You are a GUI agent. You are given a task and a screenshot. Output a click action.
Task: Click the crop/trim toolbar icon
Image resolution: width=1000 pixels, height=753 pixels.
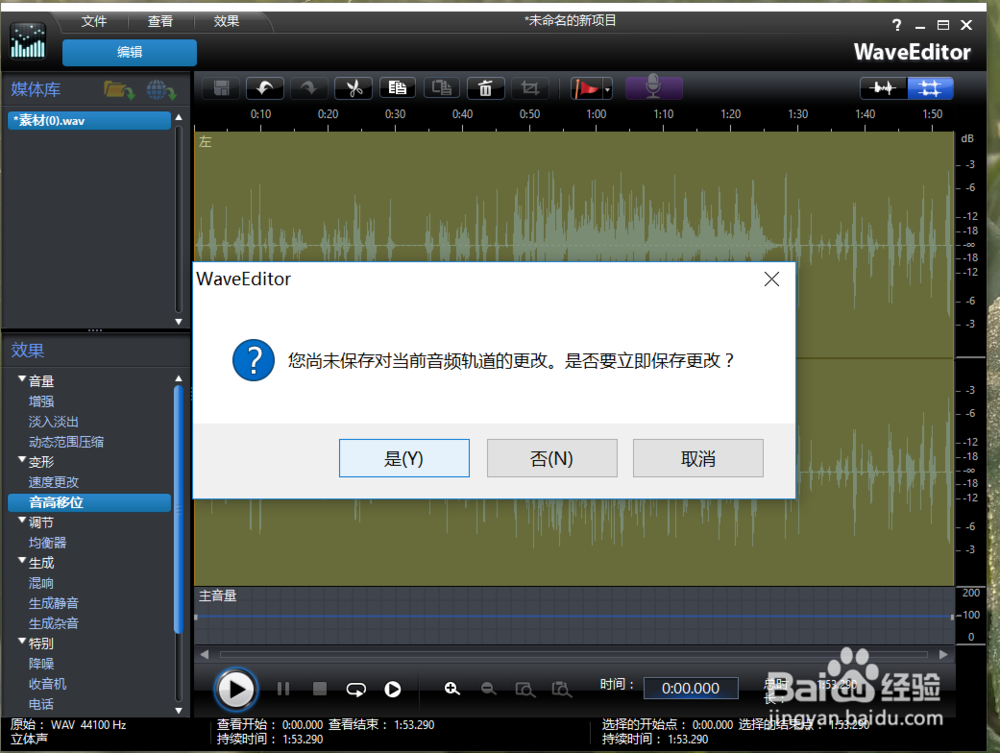point(529,88)
